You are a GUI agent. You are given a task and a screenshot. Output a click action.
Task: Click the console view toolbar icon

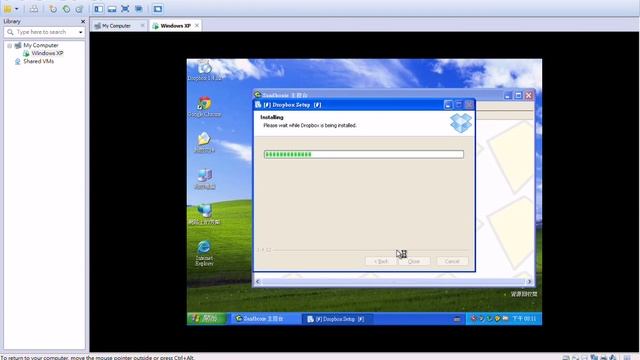(x=158, y=9)
